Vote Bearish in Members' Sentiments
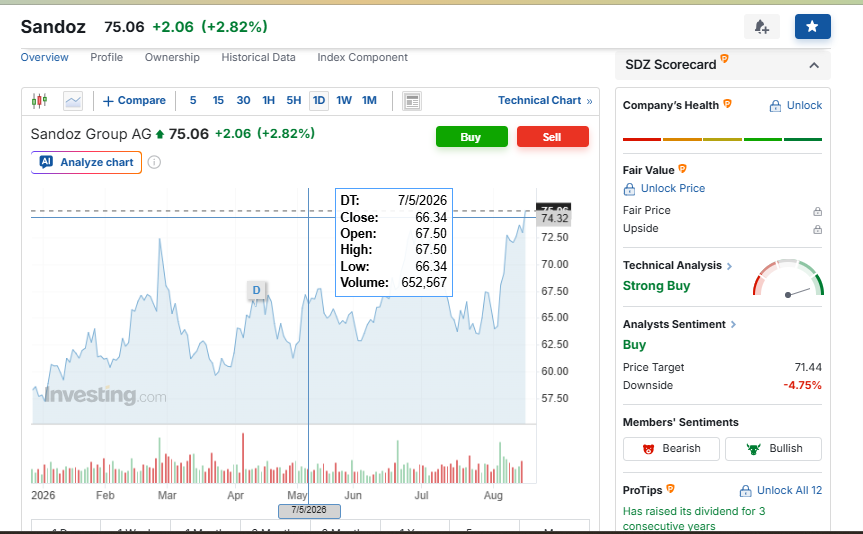Viewport: 863px width, 534px height. coord(671,449)
